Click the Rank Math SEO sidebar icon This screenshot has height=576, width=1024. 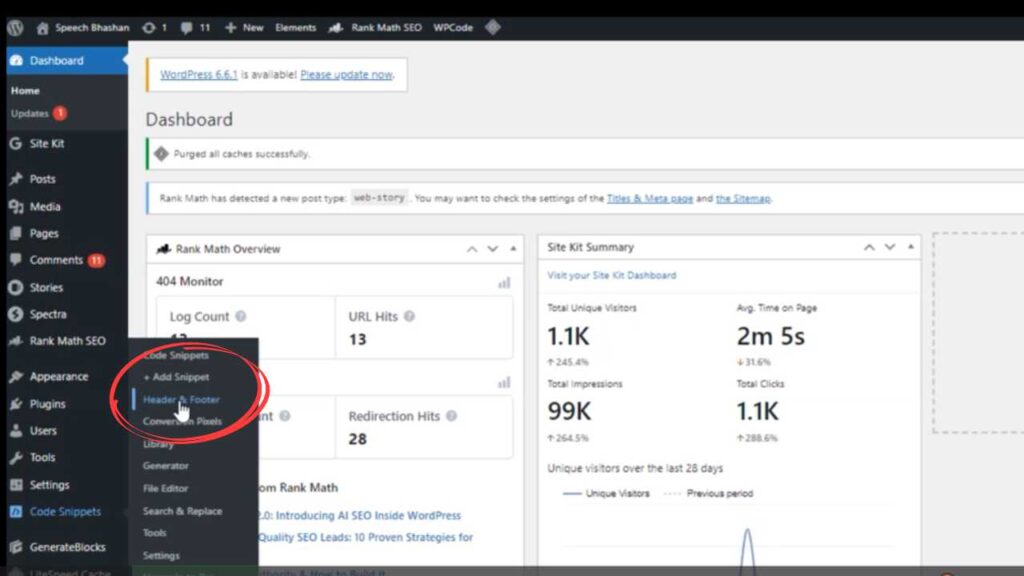(16, 341)
